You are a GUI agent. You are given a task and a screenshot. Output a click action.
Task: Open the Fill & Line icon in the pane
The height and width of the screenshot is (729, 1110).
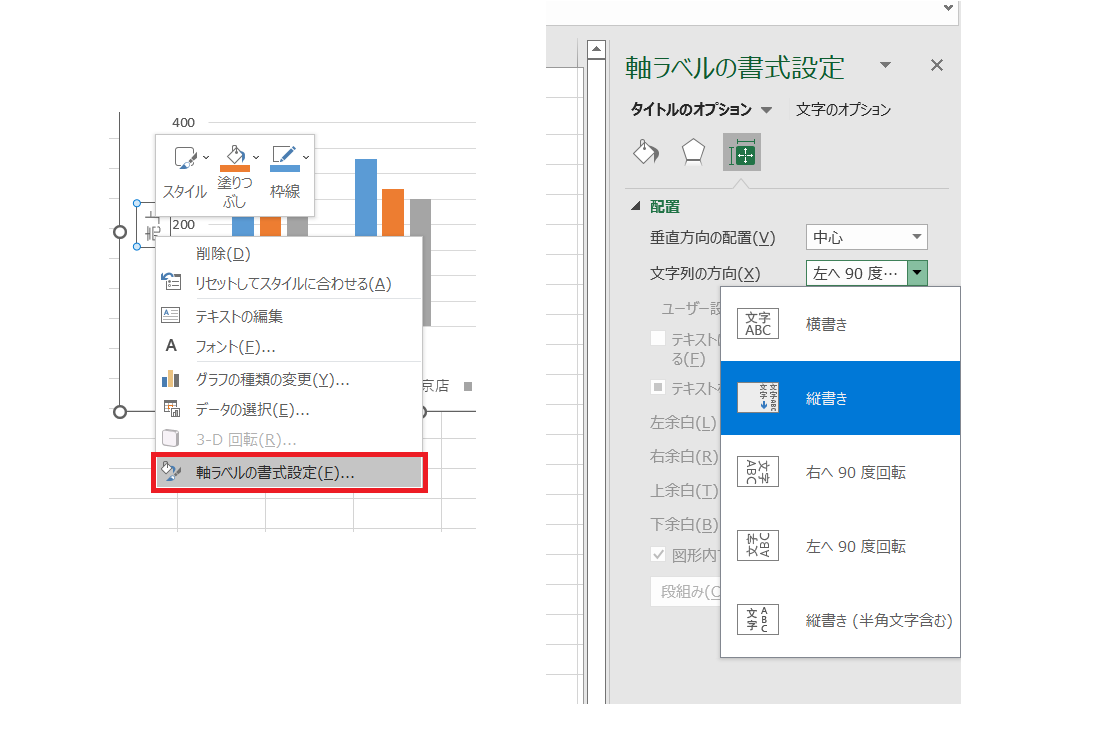pos(645,152)
